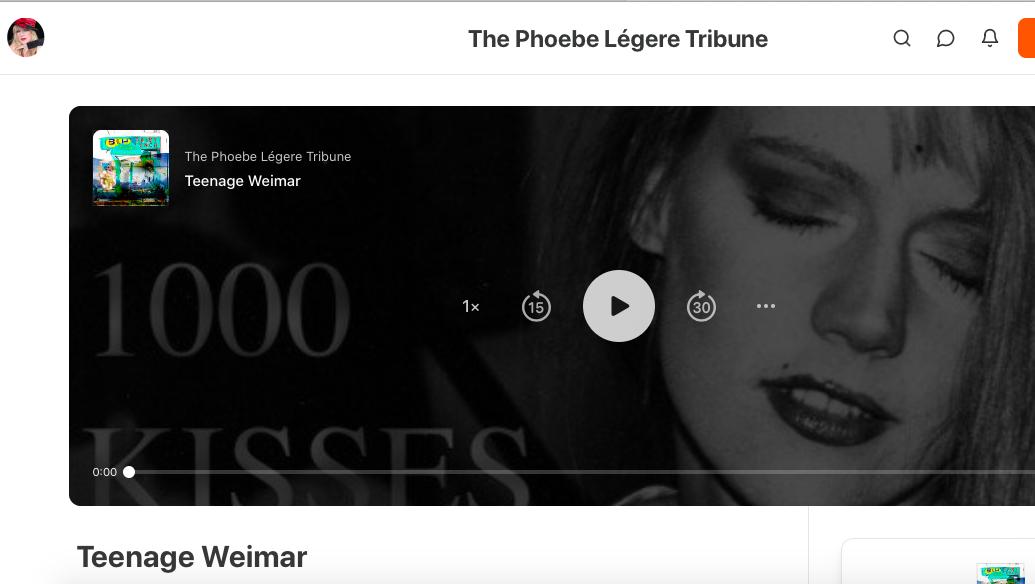
Task: Click the small thumbnail in sidebar card
Action: pyautogui.click(x=1001, y=573)
